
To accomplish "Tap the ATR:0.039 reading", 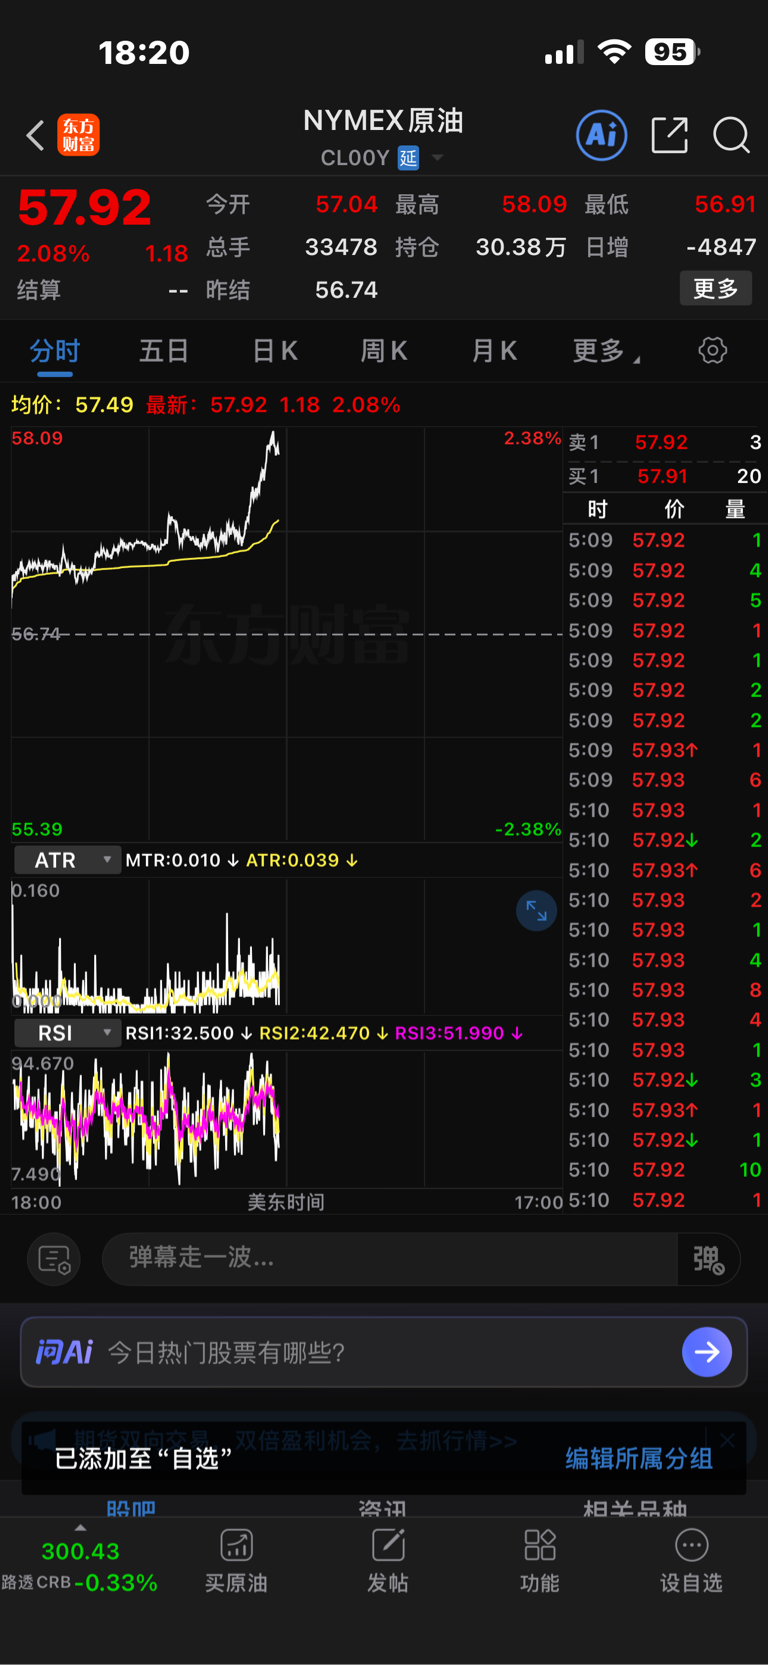I will pos(301,860).
